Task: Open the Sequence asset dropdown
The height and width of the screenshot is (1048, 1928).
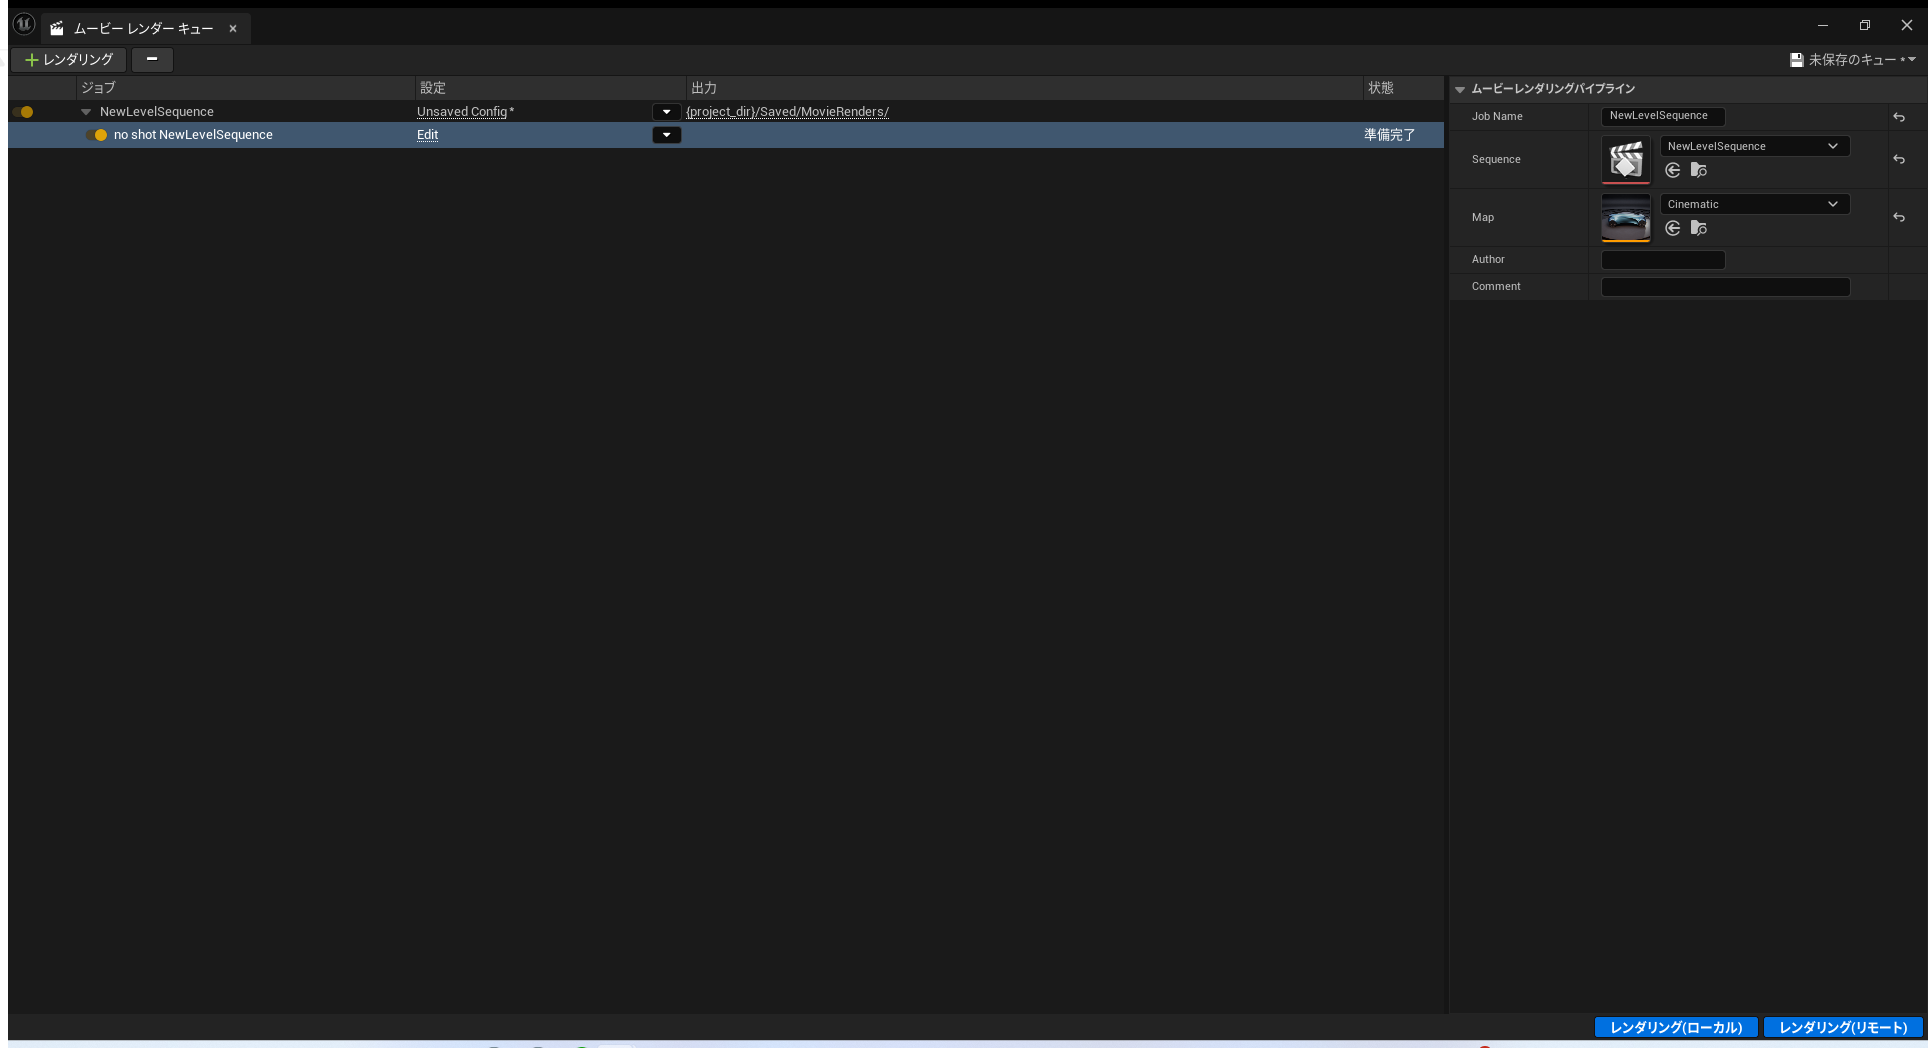Action: click(1754, 147)
